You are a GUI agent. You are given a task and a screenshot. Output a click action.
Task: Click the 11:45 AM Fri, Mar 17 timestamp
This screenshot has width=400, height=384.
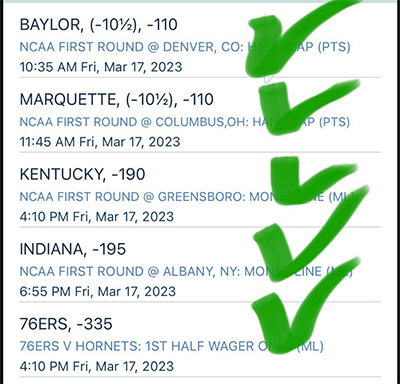point(100,142)
